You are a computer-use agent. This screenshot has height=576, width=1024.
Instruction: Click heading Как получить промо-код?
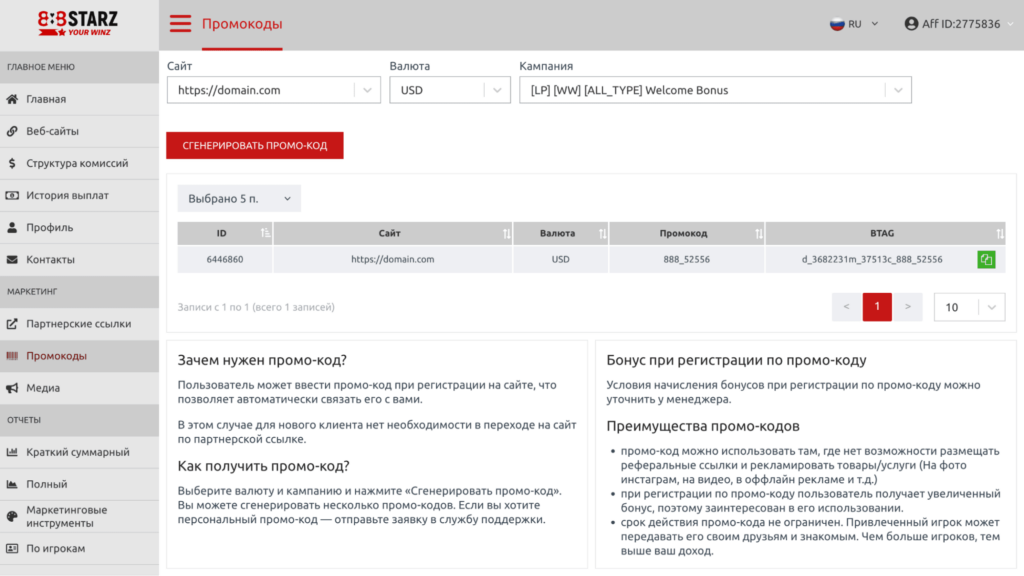point(263,466)
